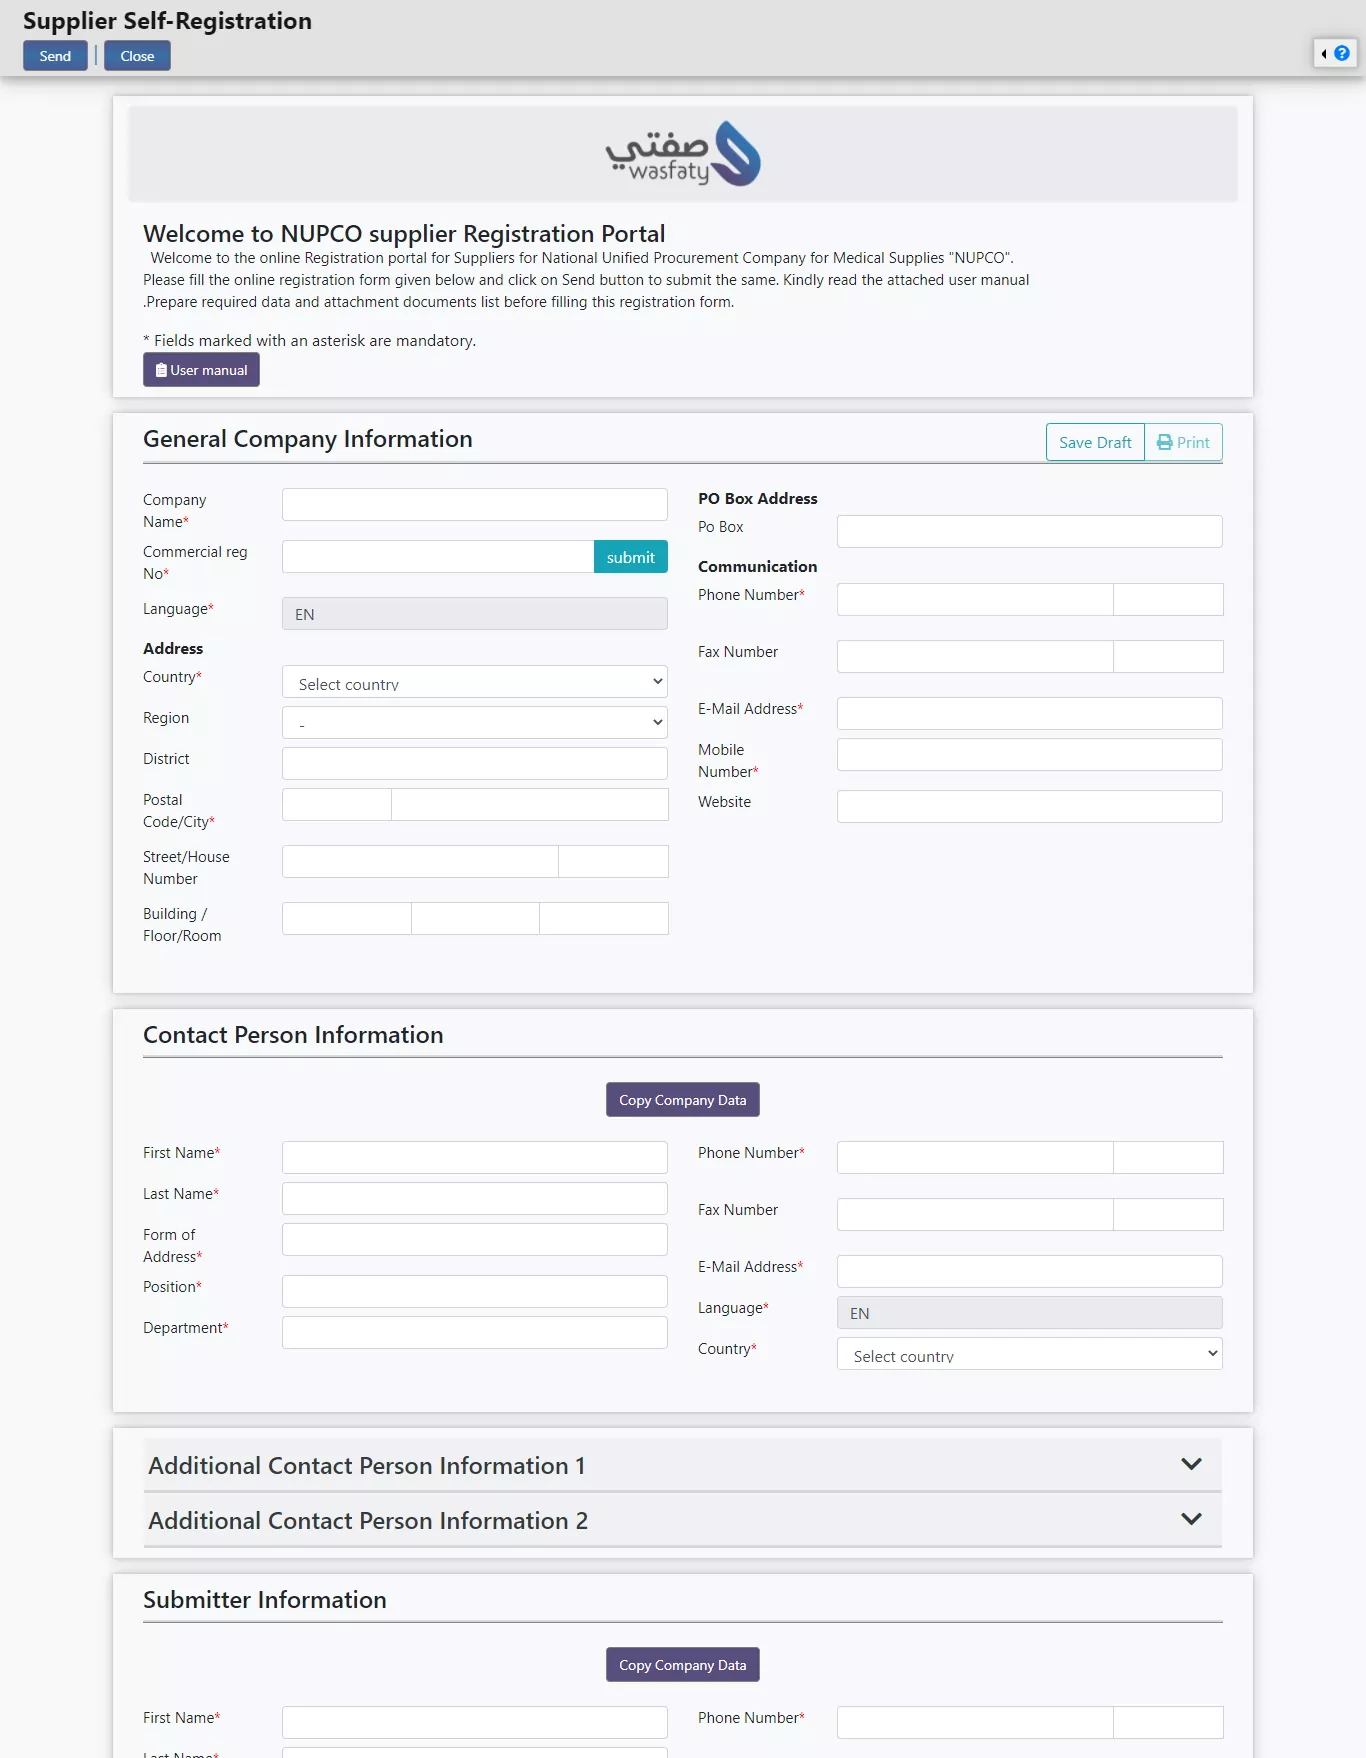1366x1758 pixels.
Task: Open the Region dropdown
Action: [x=474, y=723]
